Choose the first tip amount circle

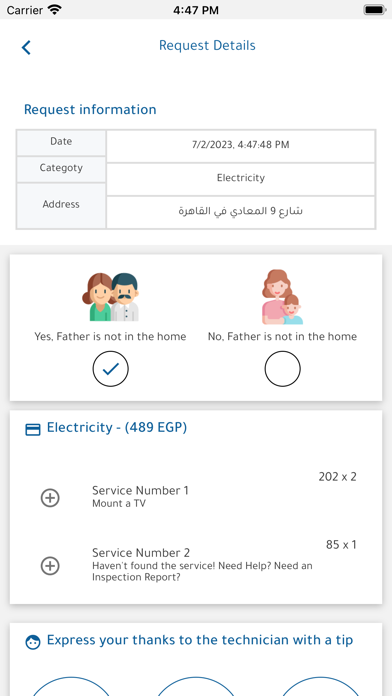(x=71, y=687)
